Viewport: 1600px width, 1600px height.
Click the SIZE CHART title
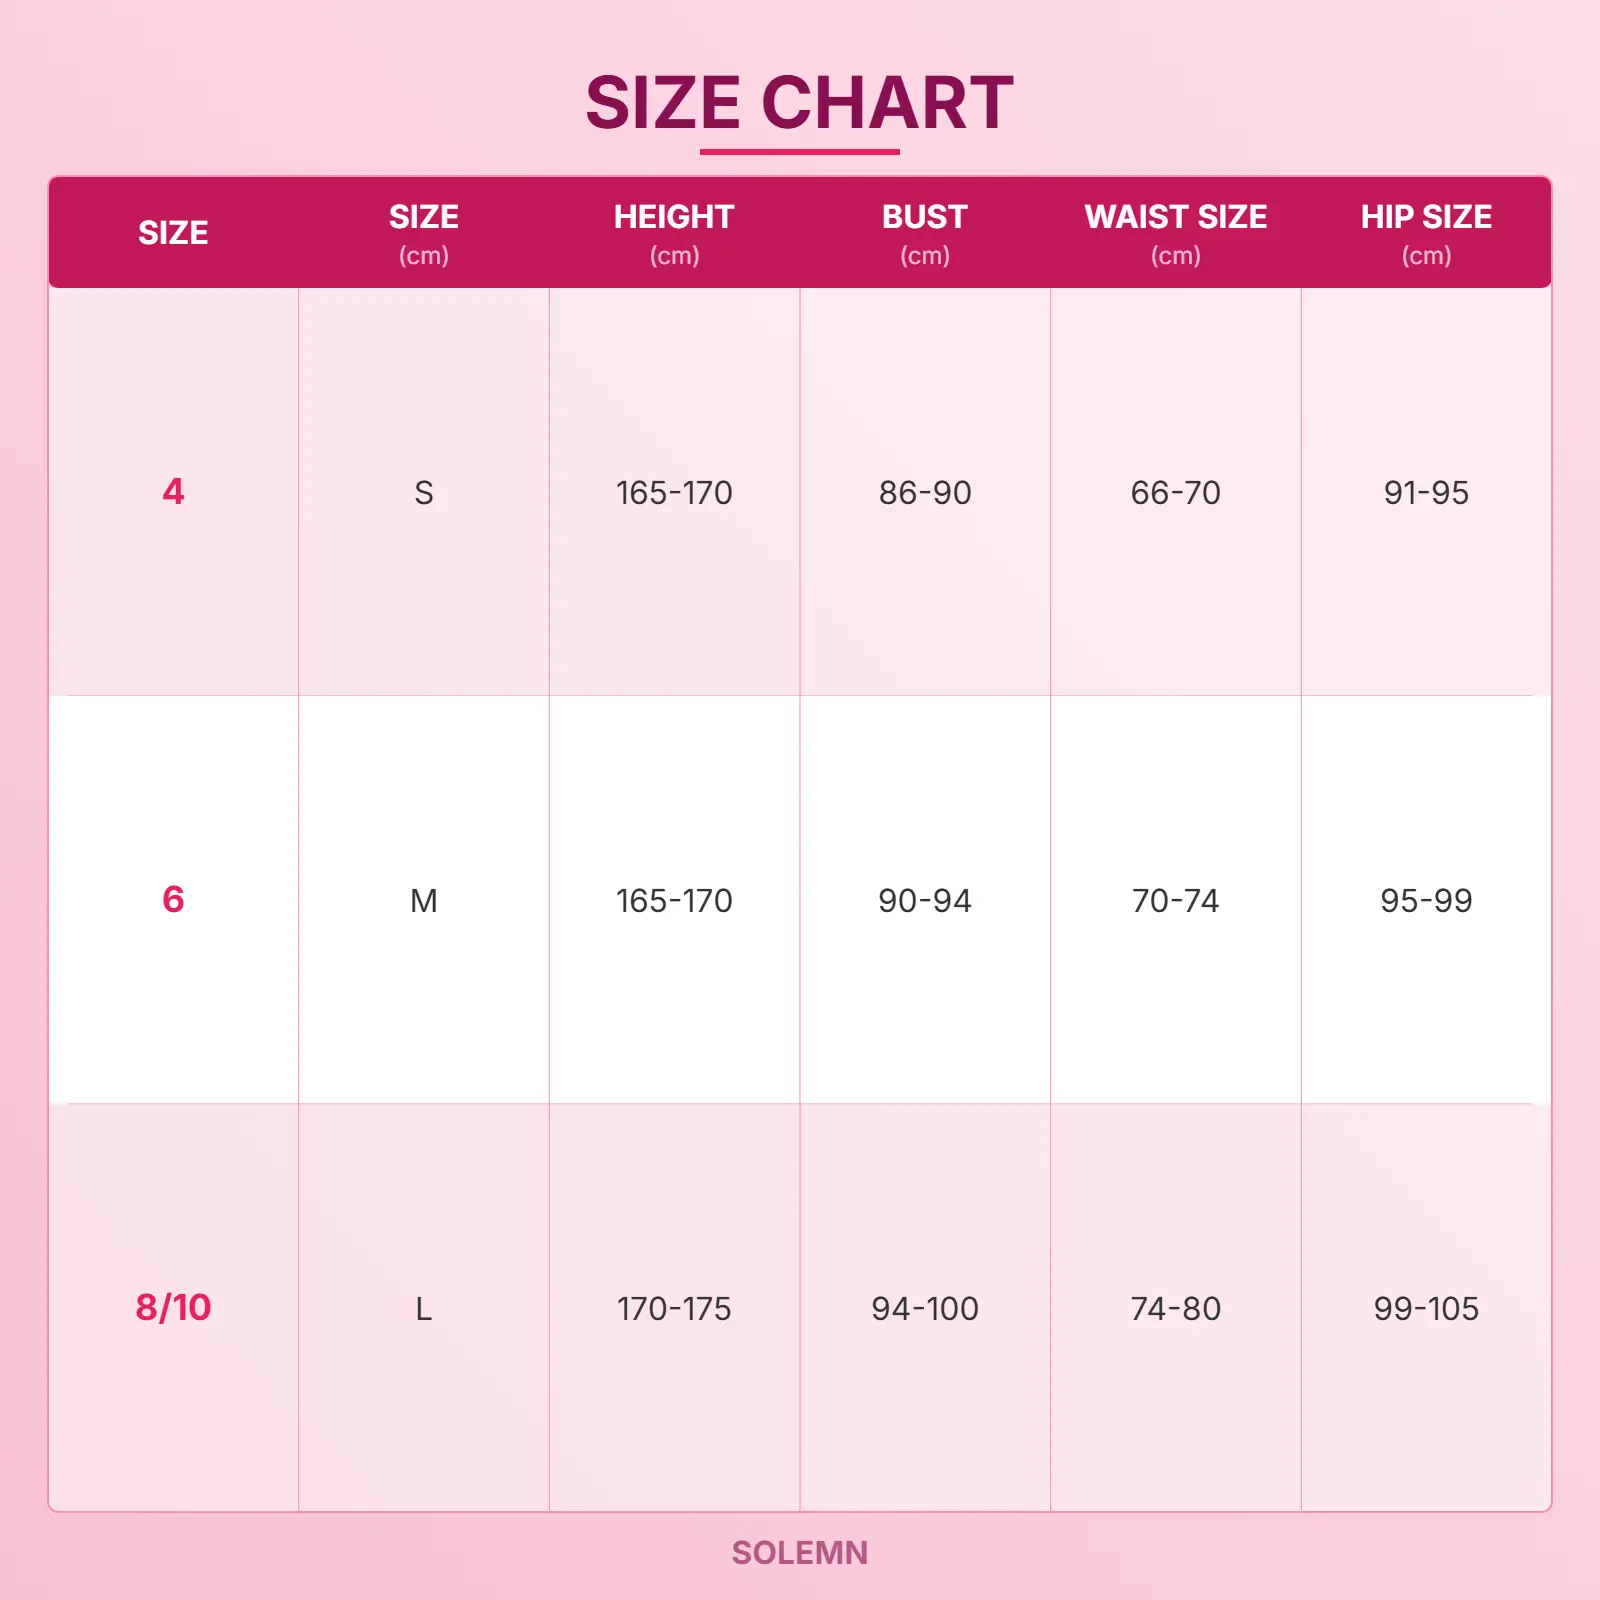(x=799, y=103)
